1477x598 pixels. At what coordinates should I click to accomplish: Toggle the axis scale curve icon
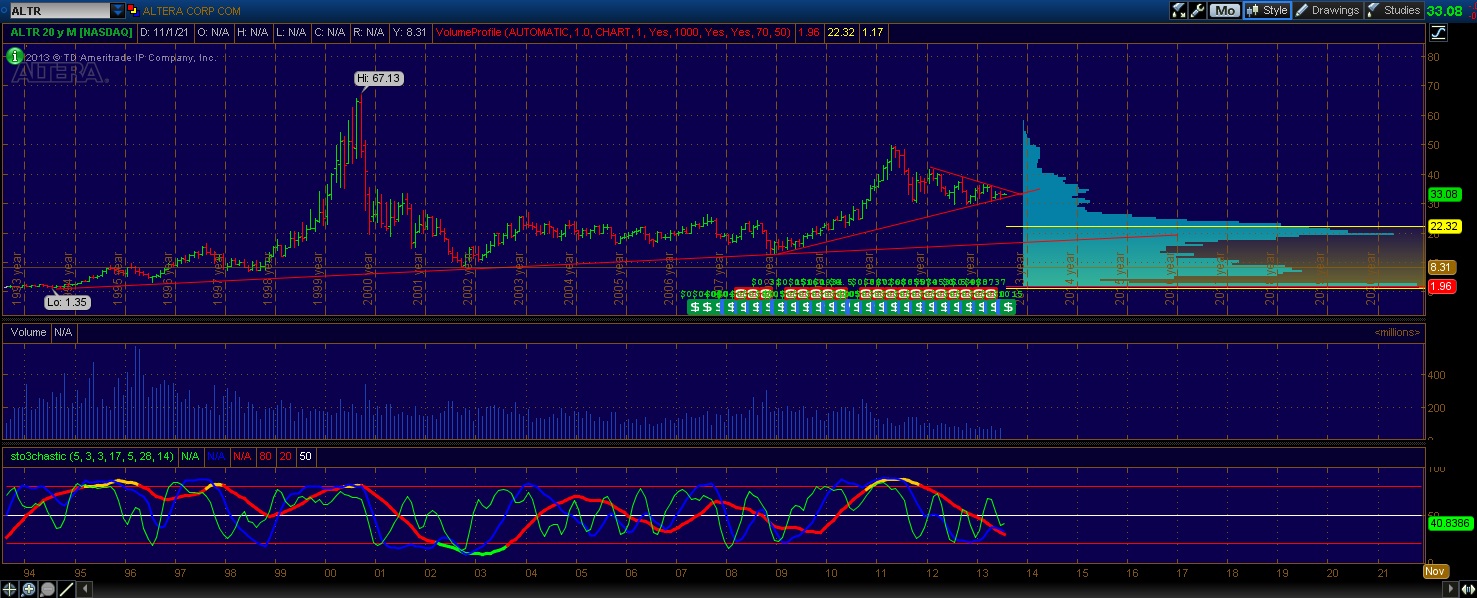click(1438, 32)
